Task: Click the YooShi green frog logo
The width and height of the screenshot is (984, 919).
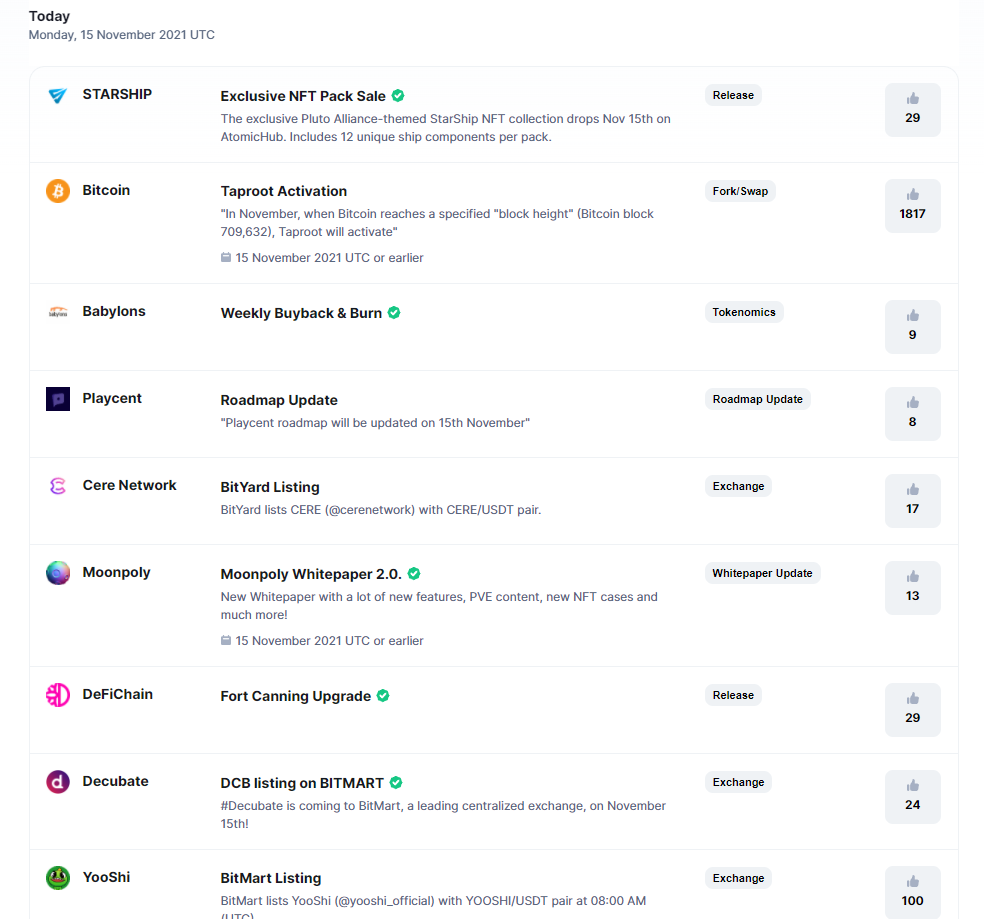Action: (x=58, y=878)
